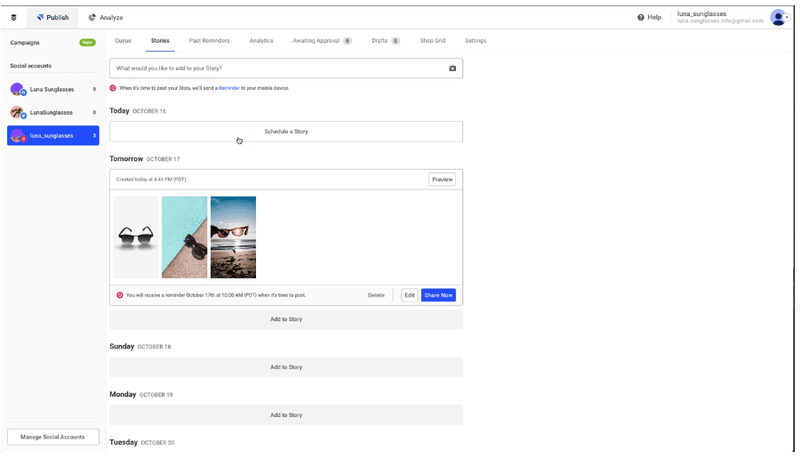Click the Preview button
Viewport: 800px width, 458px height.
[x=442, y=179]
